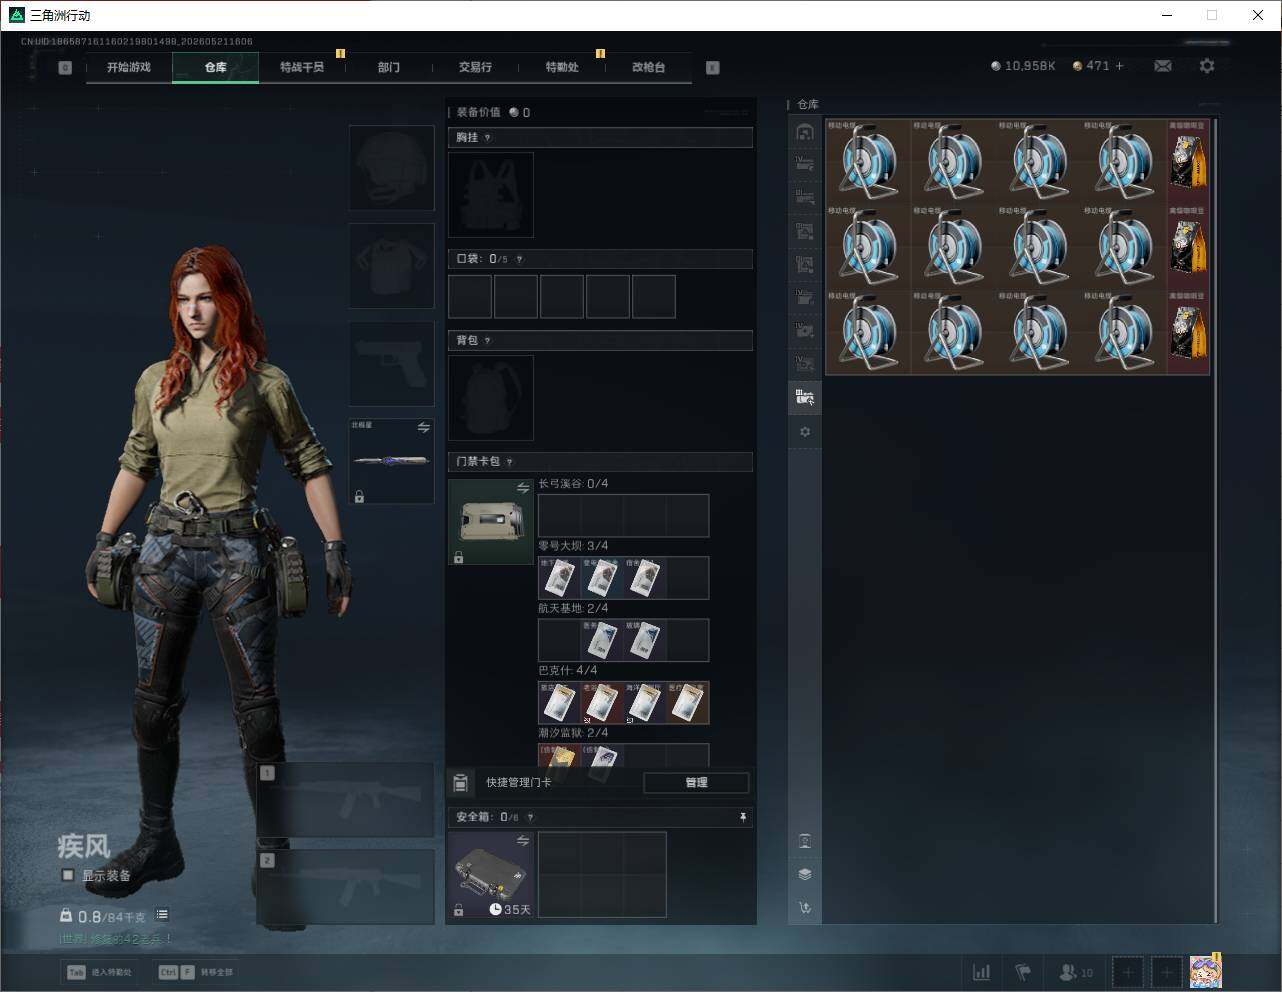Click the empty body armor slot
Viewport: 1282px width, 992px height.
[x=392, y=265]
